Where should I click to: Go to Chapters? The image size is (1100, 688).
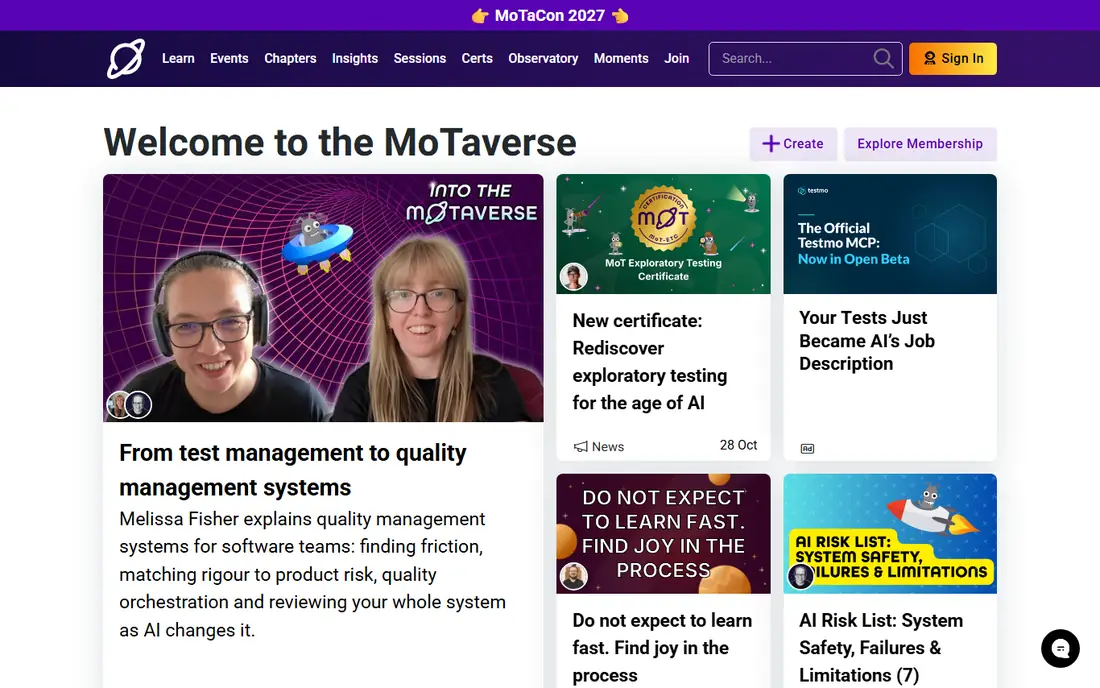tap(290, 58)
